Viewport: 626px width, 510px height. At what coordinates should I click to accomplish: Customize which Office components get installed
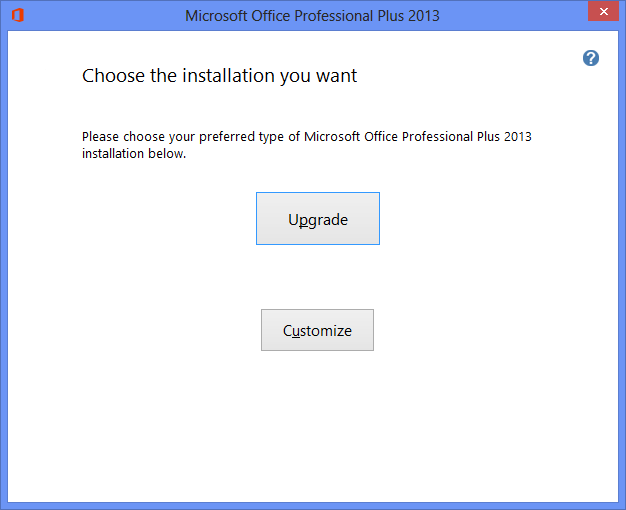pyautogui.click(x=317, y=330)
